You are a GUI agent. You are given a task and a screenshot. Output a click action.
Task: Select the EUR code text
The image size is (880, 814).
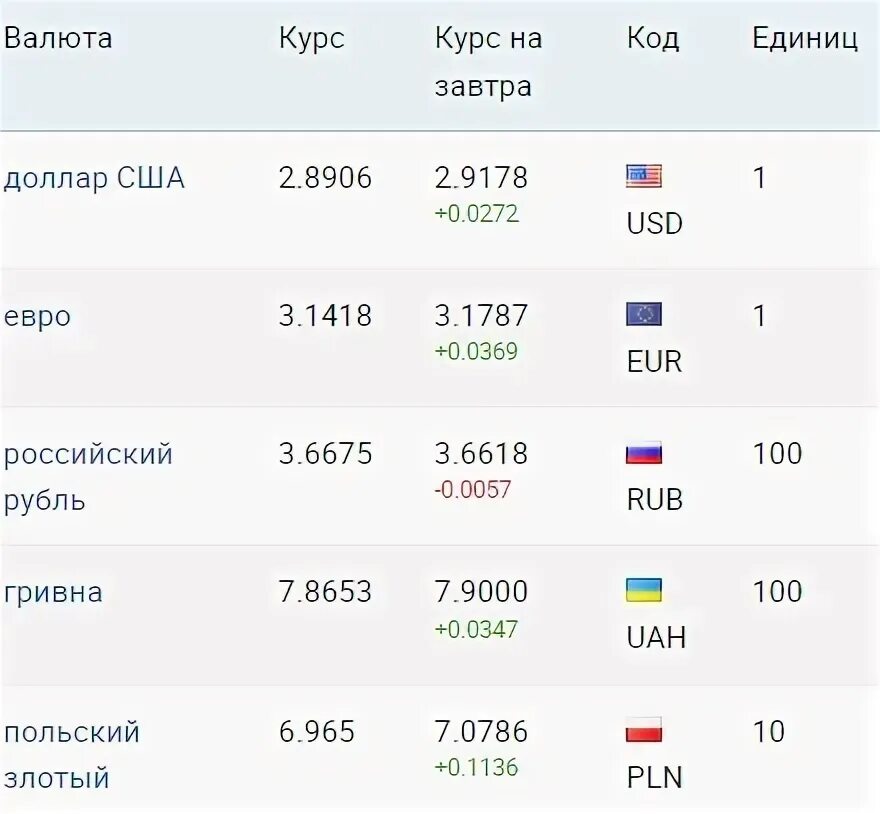(x=654, y=361)
